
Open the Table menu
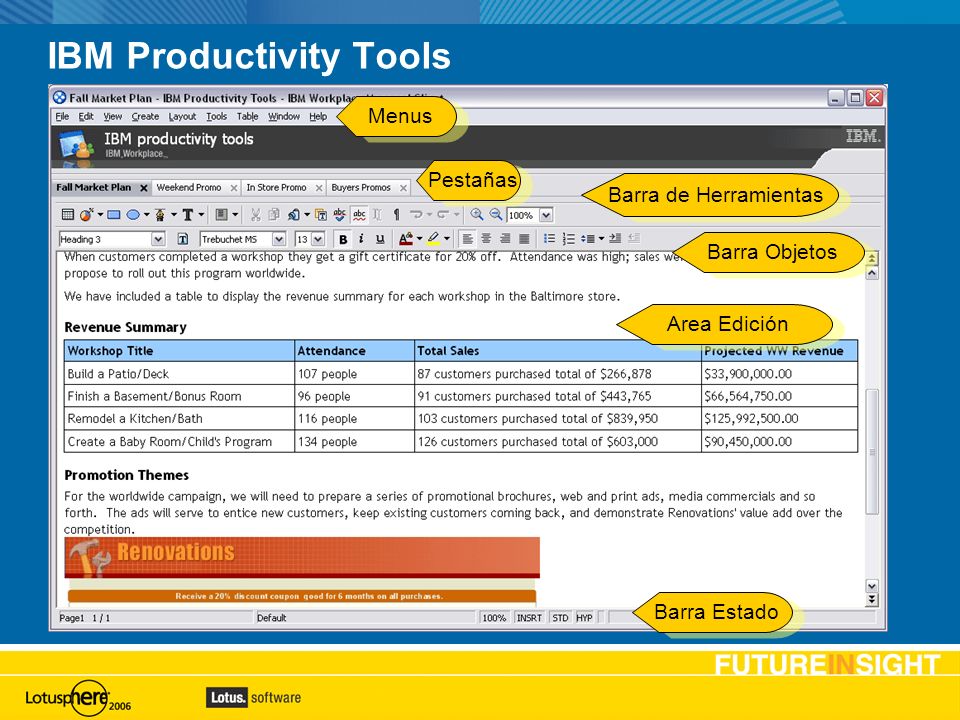(x=247, y=116)
